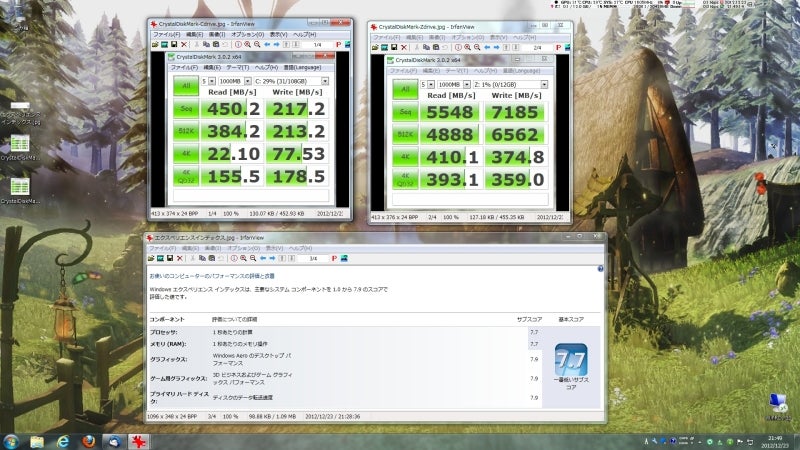The image size is (800, 450).
Task: Click Paste icon in Z-drive IrfanView toolbar
Action: pos(436,47)
